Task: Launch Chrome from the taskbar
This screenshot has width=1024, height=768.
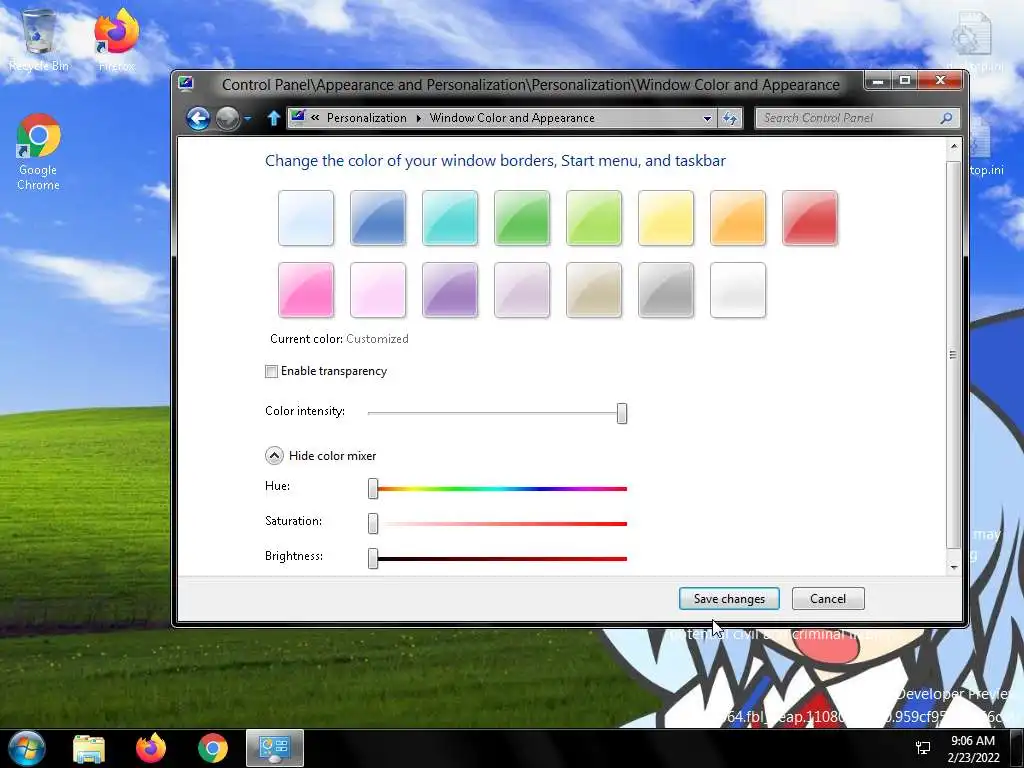Action: pyautogui.click(x=213, y=748)
